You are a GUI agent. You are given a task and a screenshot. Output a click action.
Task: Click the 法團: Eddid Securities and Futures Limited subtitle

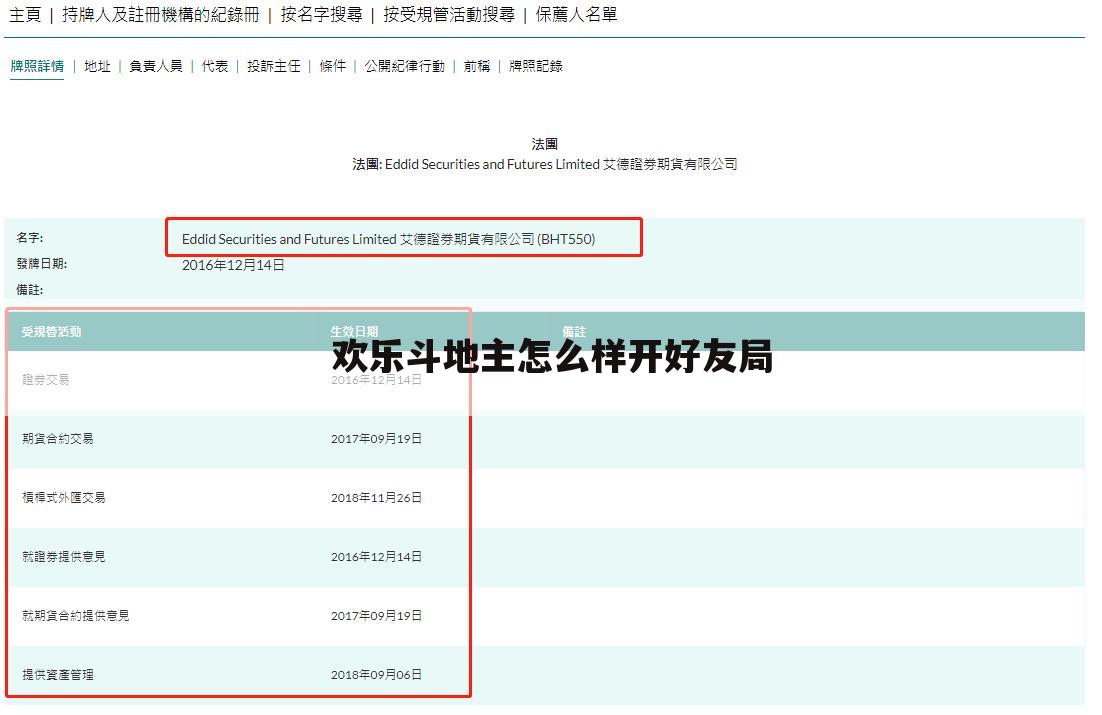(x=545, y=165)
